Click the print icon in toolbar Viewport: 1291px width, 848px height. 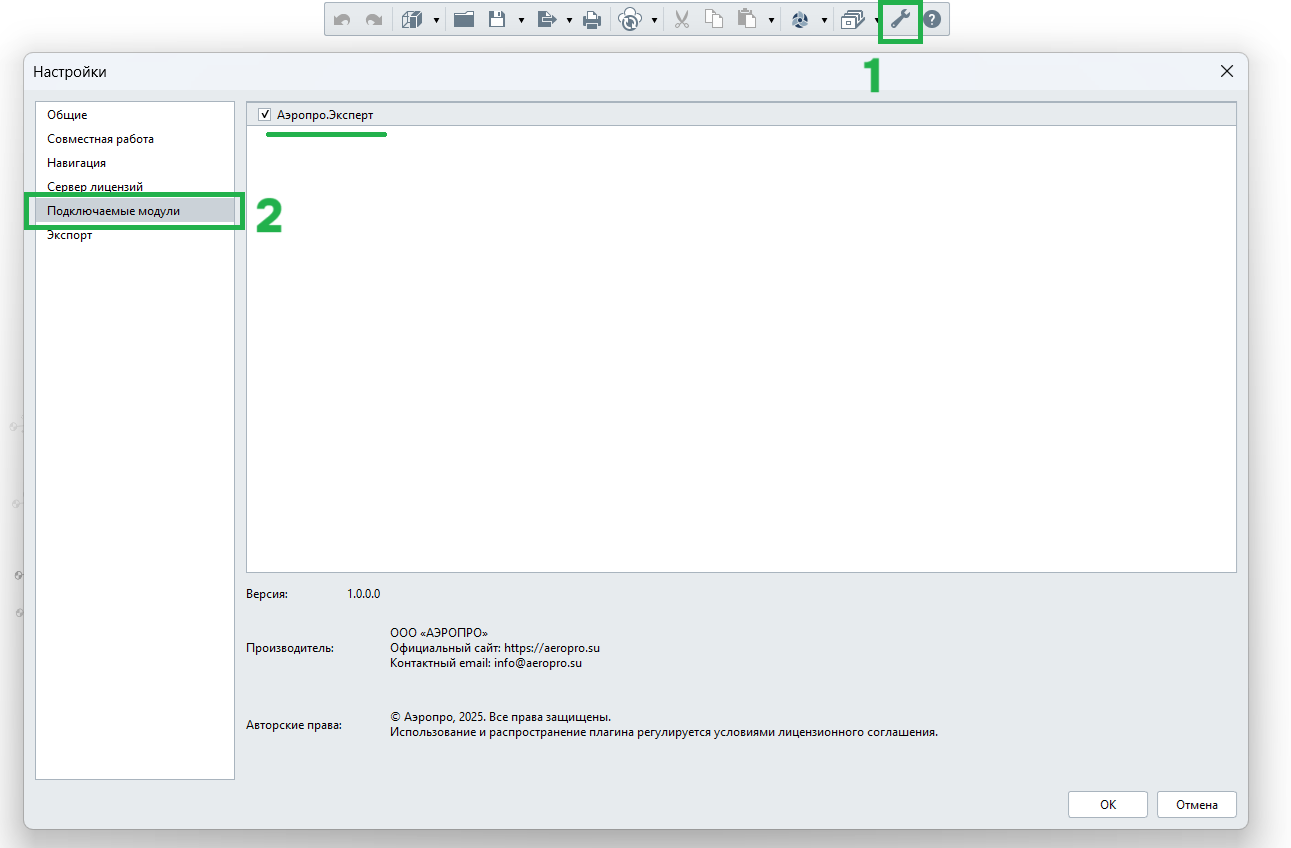(x=592, y=19)
